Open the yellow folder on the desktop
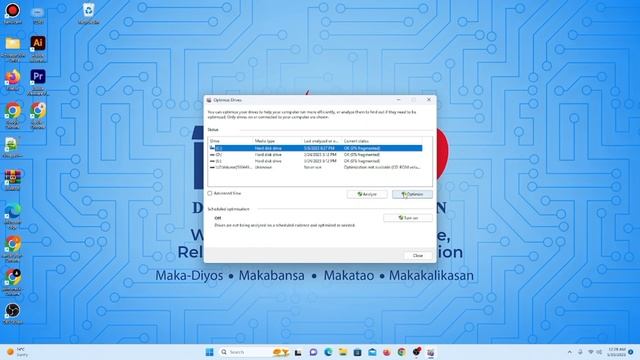Viewport: 640px width, 360px height. pyautogui.click(x=13, y=48)
